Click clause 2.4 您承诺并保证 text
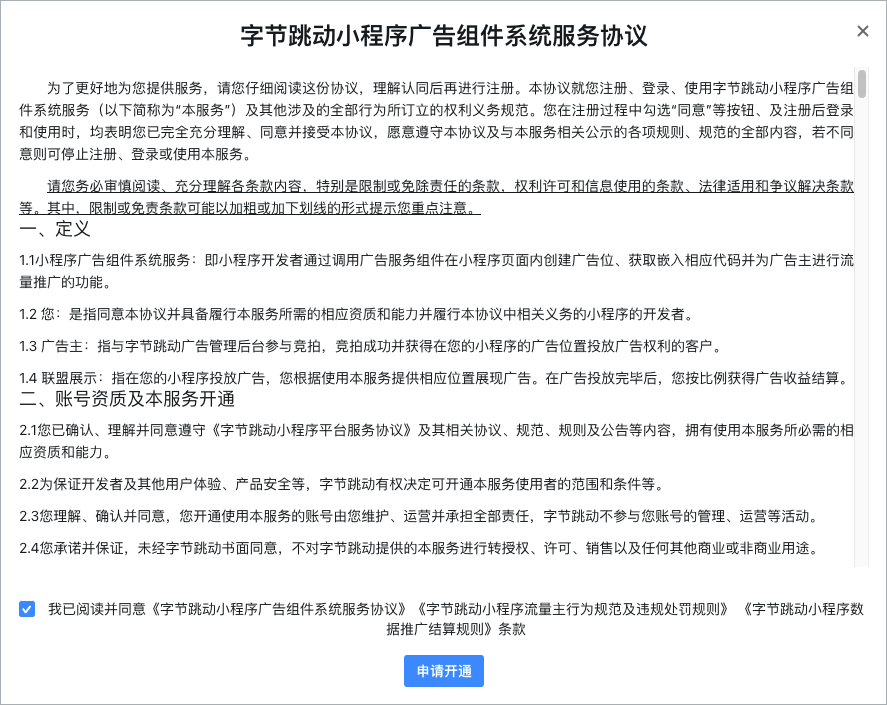The width and height of the screenshot is (887, 705). [x=420, y=548]
